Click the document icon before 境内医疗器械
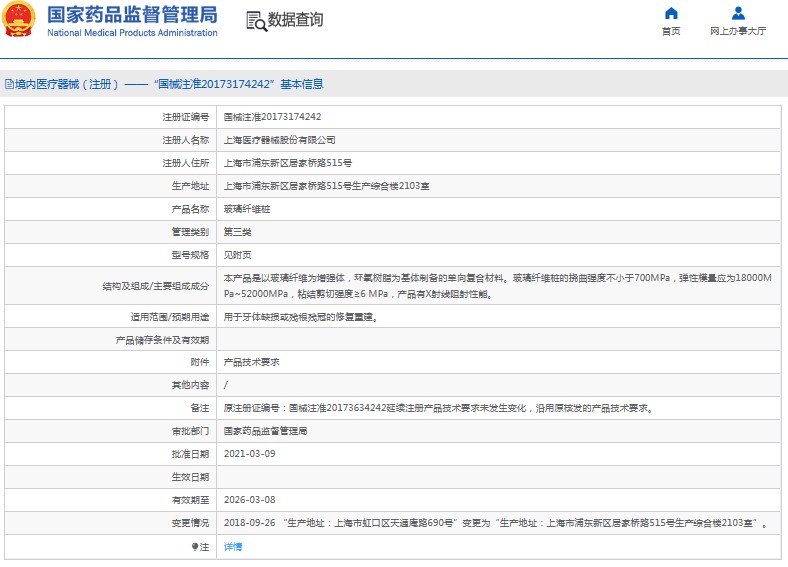 pyautogui.click(x=9, y=85)
